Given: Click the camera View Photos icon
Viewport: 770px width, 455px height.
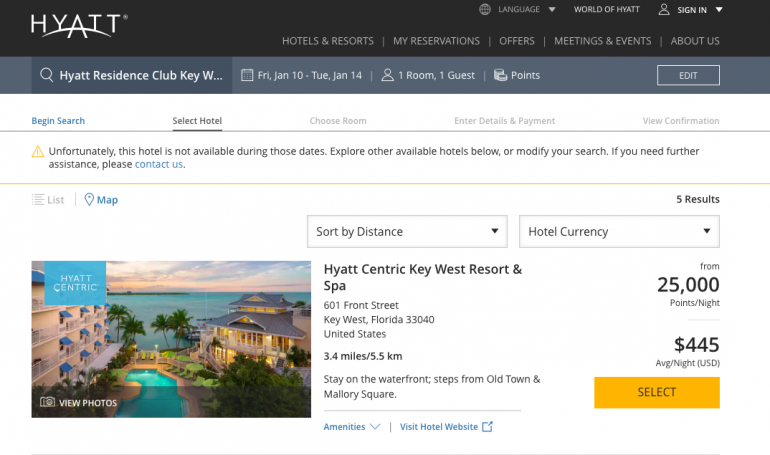Looking at the screenshot, I should pyautogui.click(x=47, y=403).
